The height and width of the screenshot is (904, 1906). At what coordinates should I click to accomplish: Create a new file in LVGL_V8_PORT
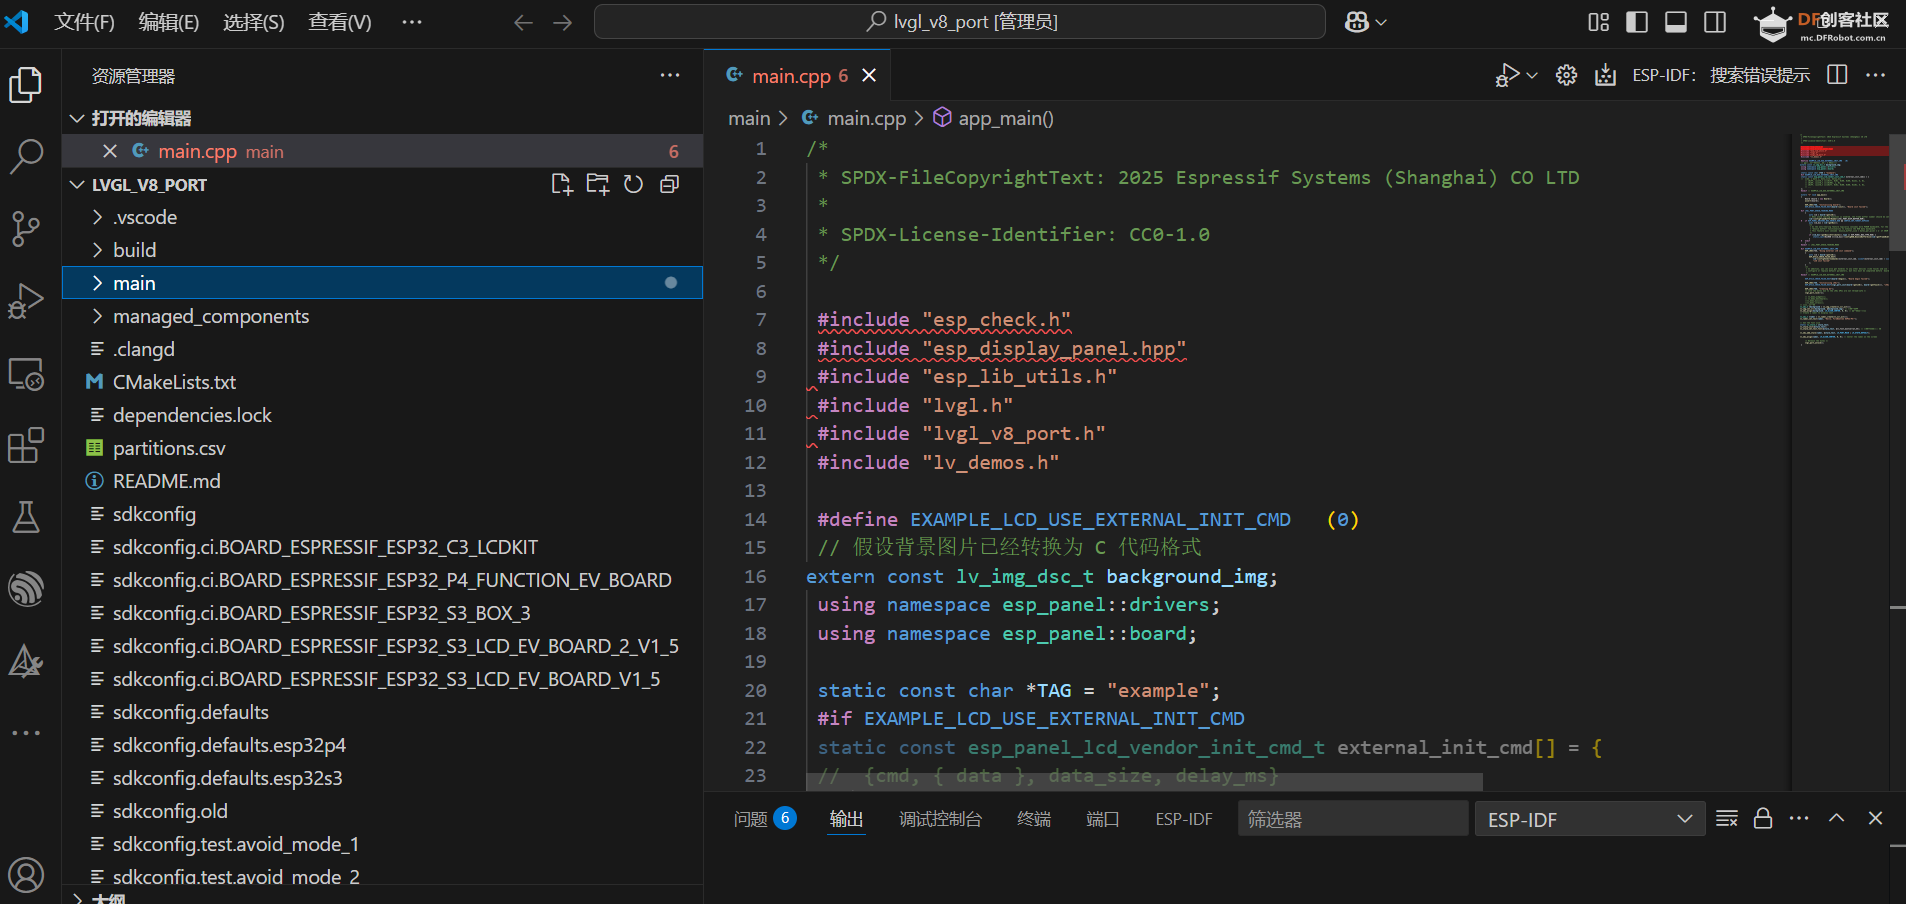[x=562, y=184]
